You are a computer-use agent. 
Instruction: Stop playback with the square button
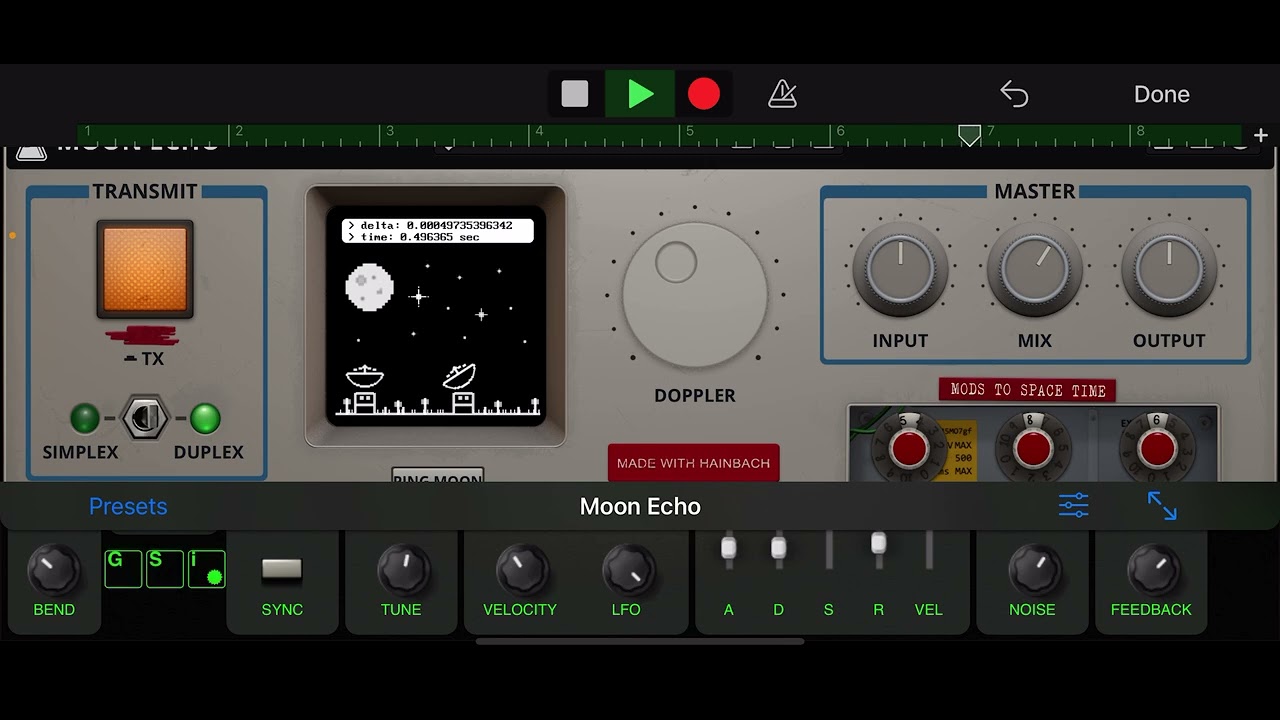[x=575, y=94]
